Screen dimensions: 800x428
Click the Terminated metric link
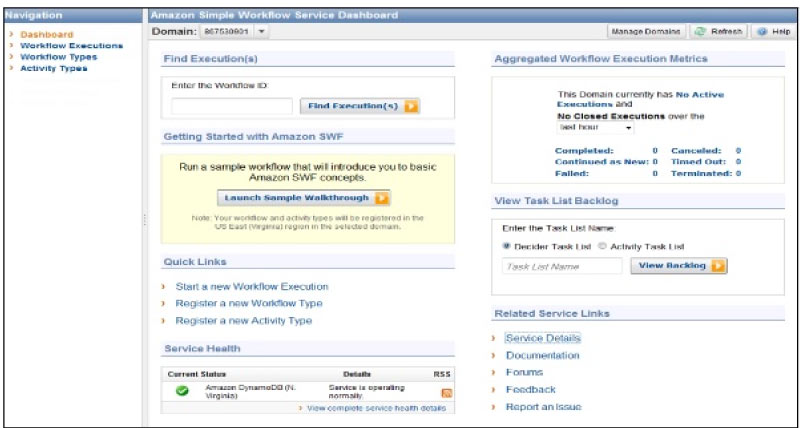(702, 173)
